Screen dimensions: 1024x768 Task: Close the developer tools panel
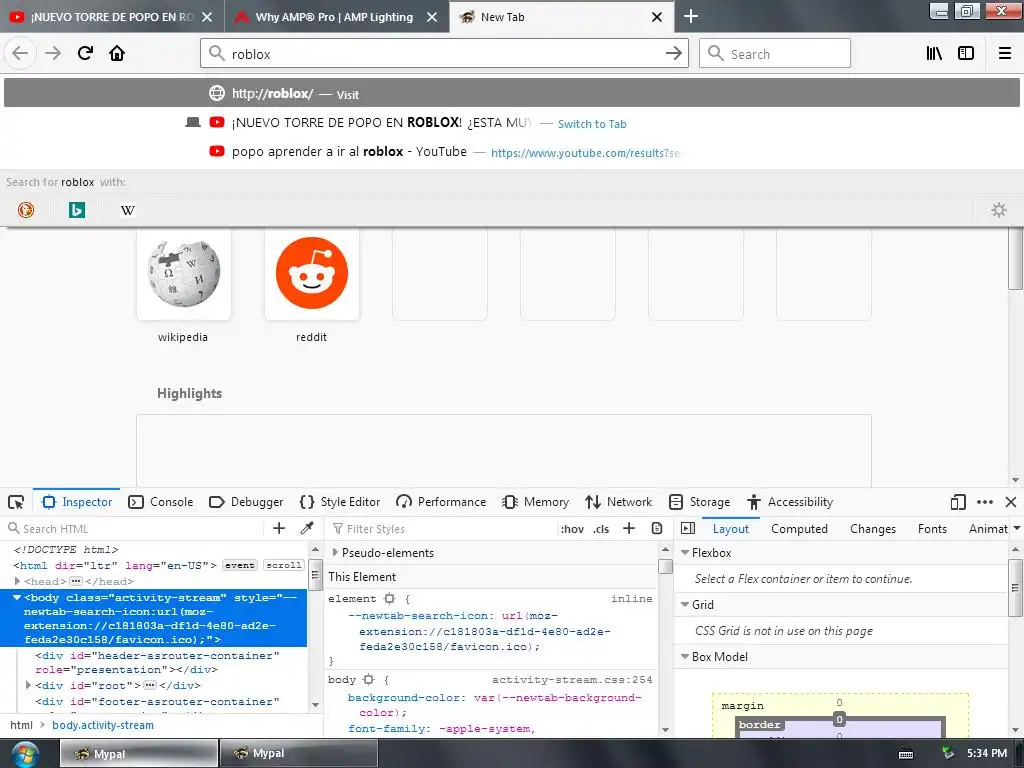click(1011, 502)
